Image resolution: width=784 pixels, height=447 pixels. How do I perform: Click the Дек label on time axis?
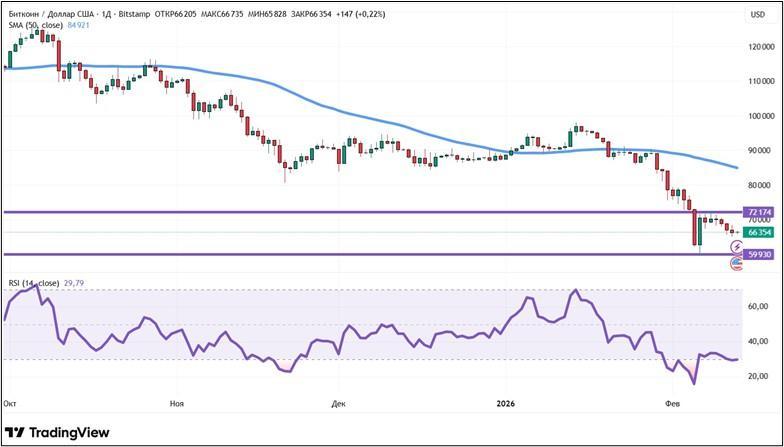click(338, 402)
